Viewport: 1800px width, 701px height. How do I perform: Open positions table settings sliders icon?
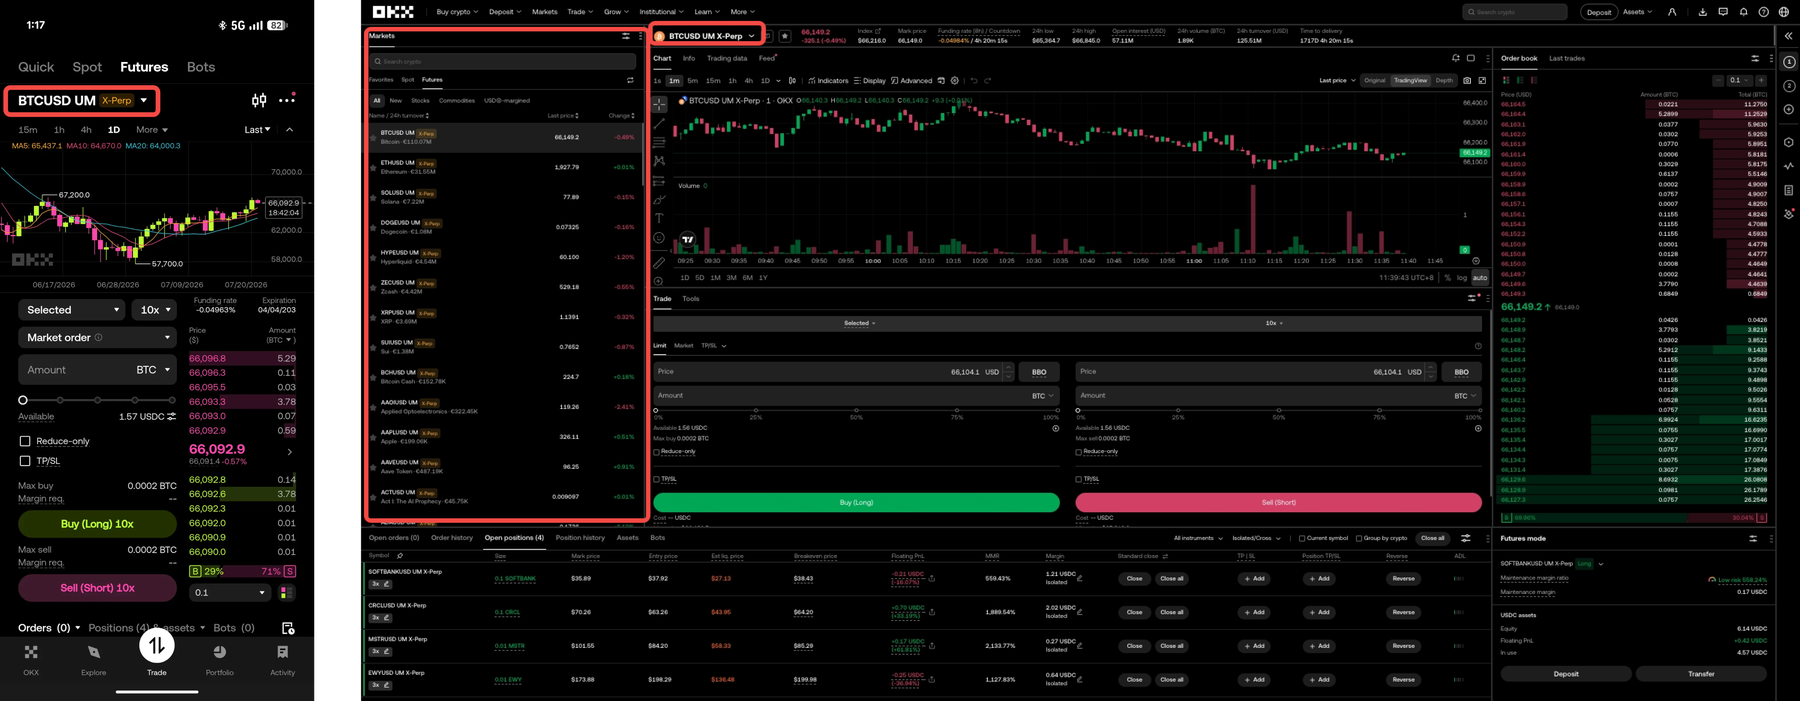click(x=1465, y=538)
